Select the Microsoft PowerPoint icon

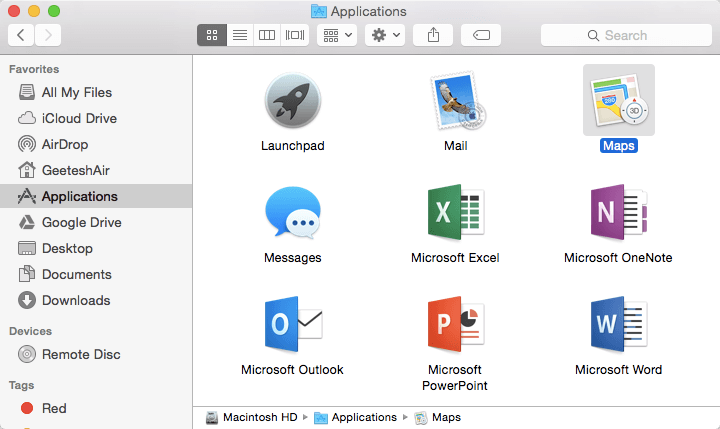coord(455,326)
